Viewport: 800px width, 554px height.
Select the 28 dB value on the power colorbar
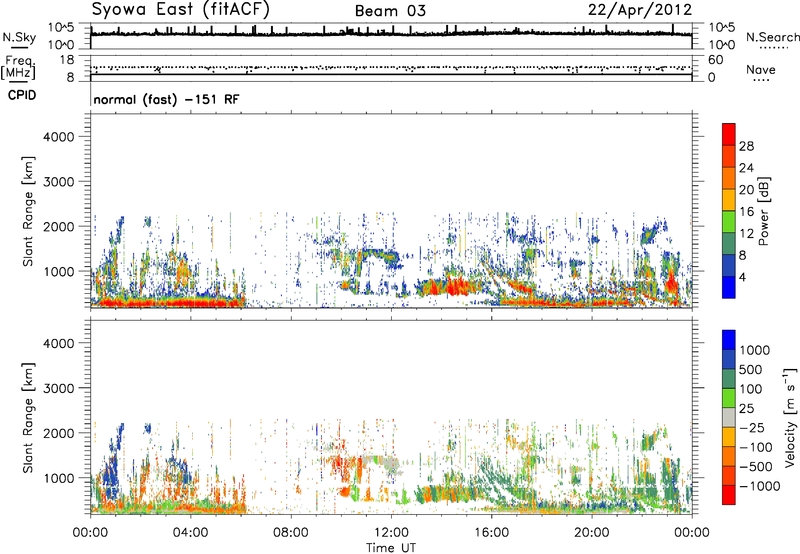746,146
